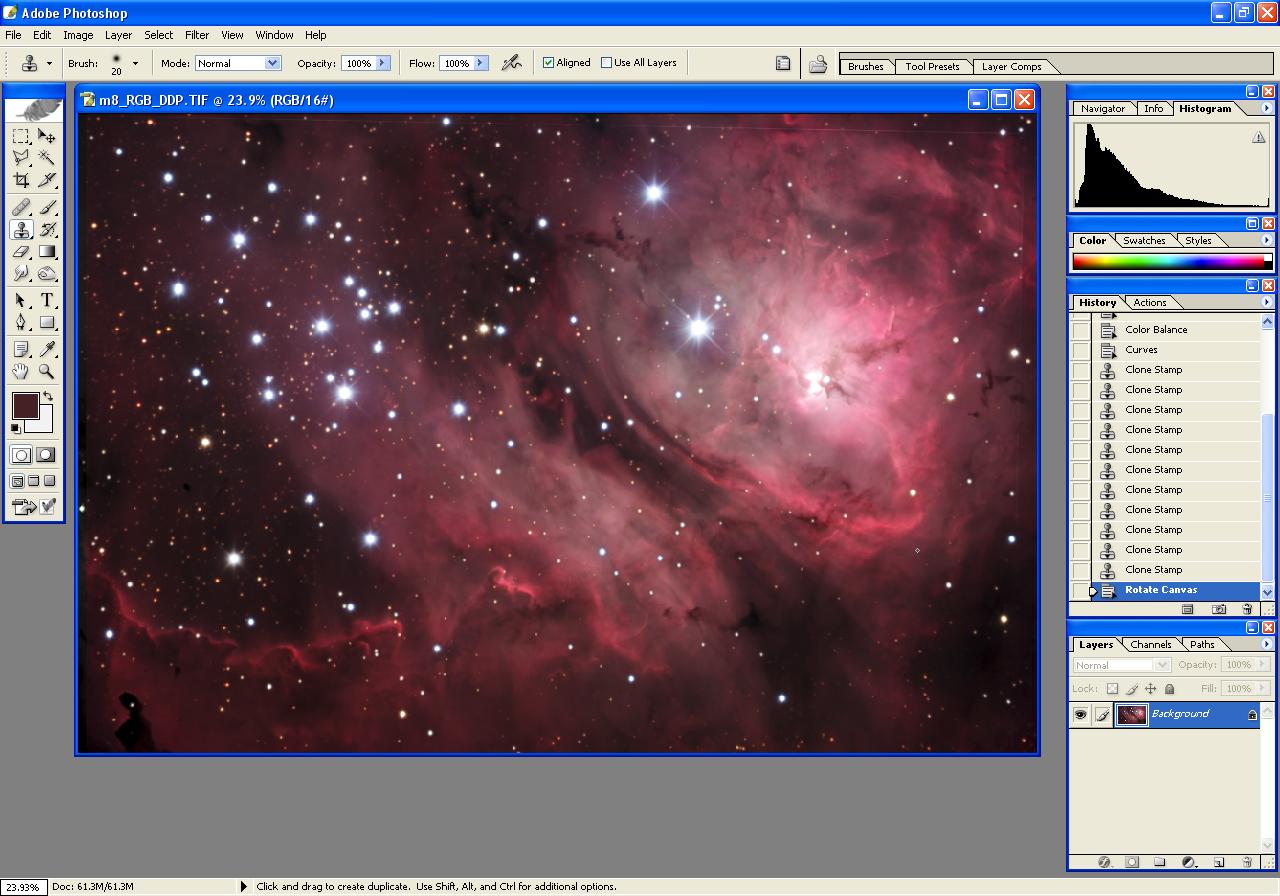Activate the Eyedropper tool
1280x896 pixels.
[x=46, y=348]
